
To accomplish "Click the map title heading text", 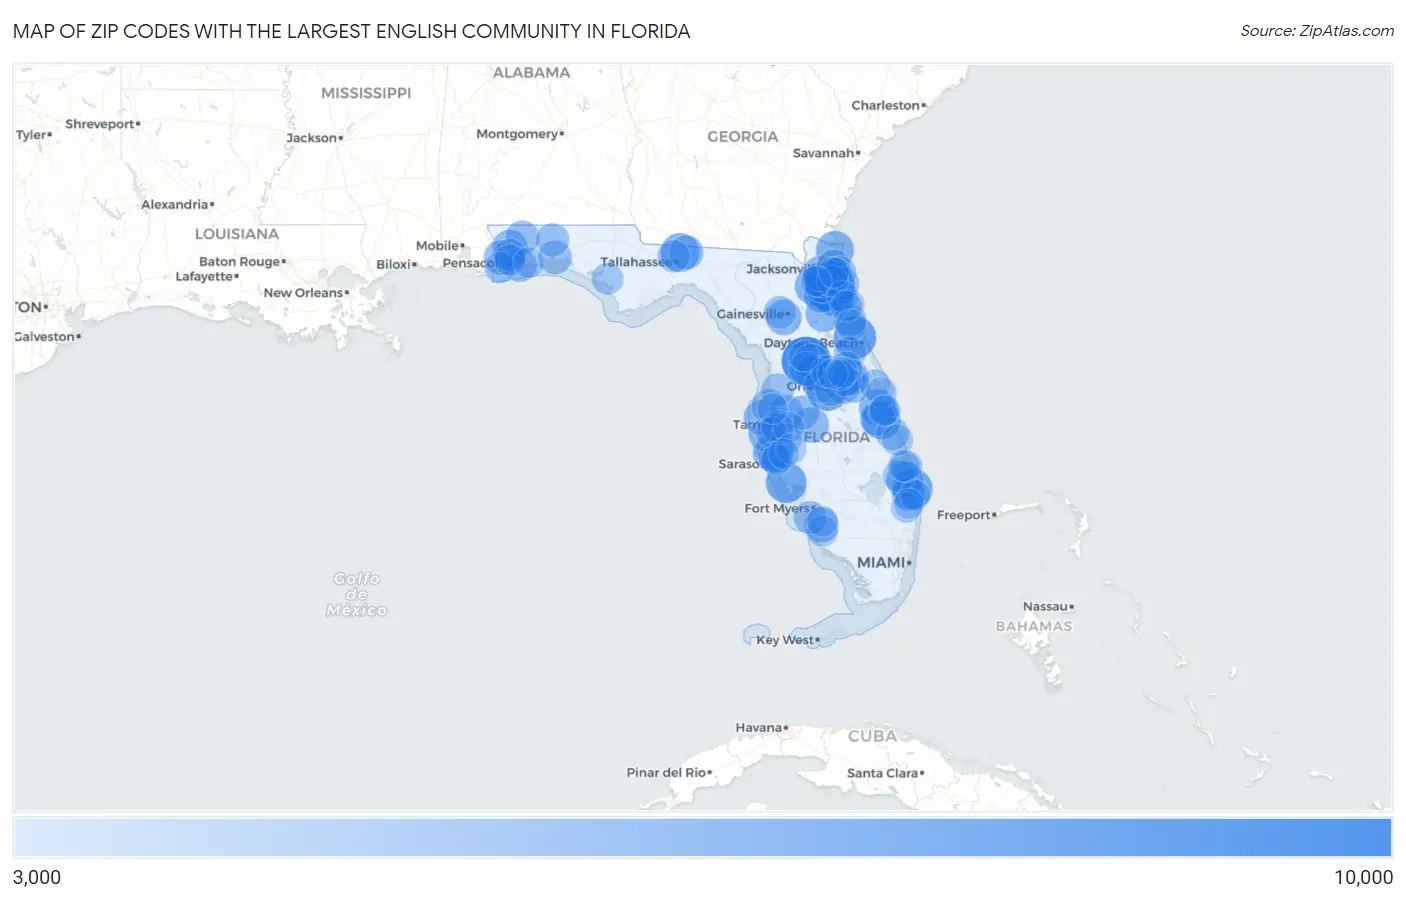I will (351, 31).
